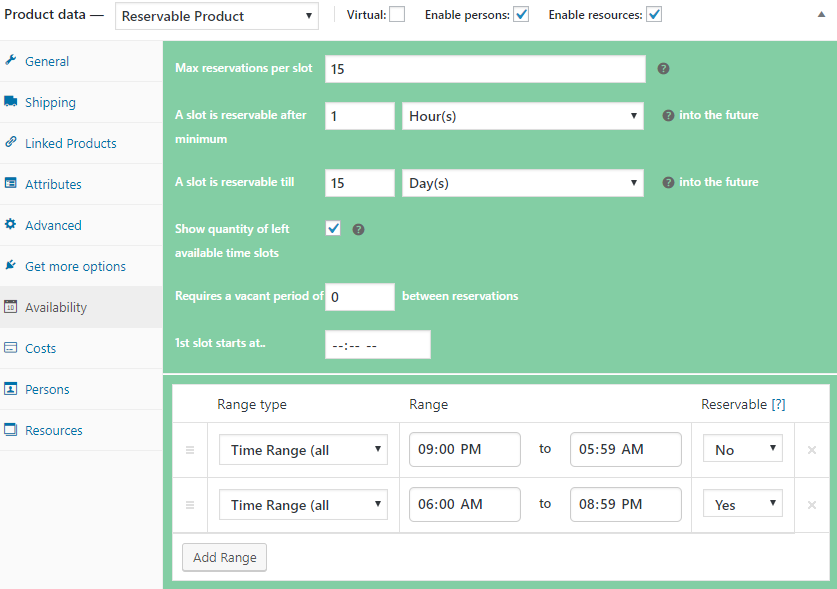837x589 pixels.
Task: Delete the 06:00 AM range row
Action: (812, 505)
